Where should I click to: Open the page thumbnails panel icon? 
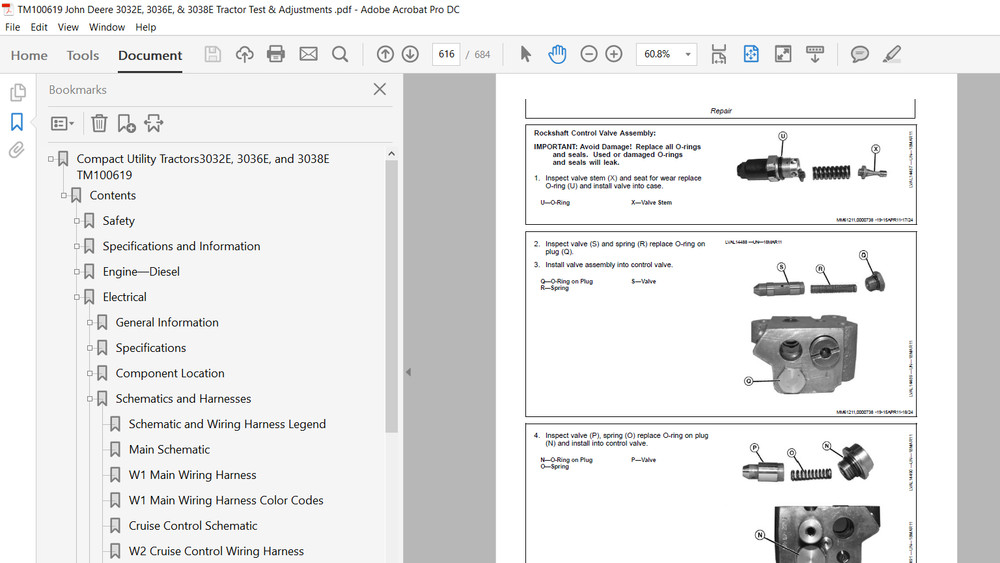pos(17,92)
